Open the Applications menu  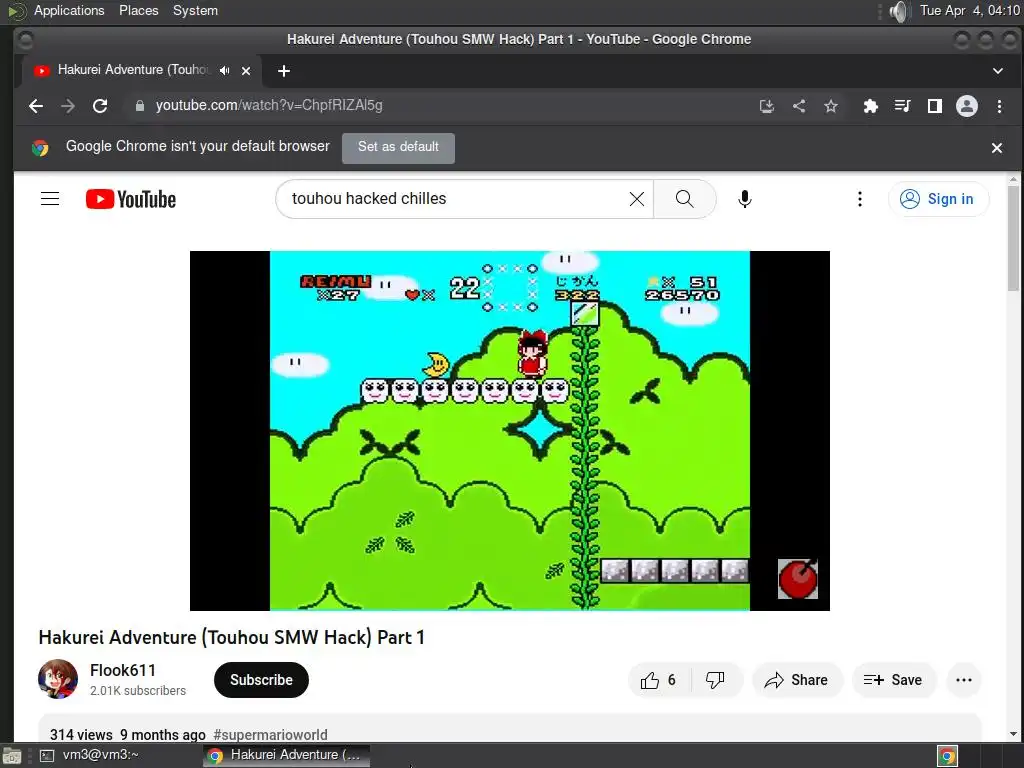(69, 10)
